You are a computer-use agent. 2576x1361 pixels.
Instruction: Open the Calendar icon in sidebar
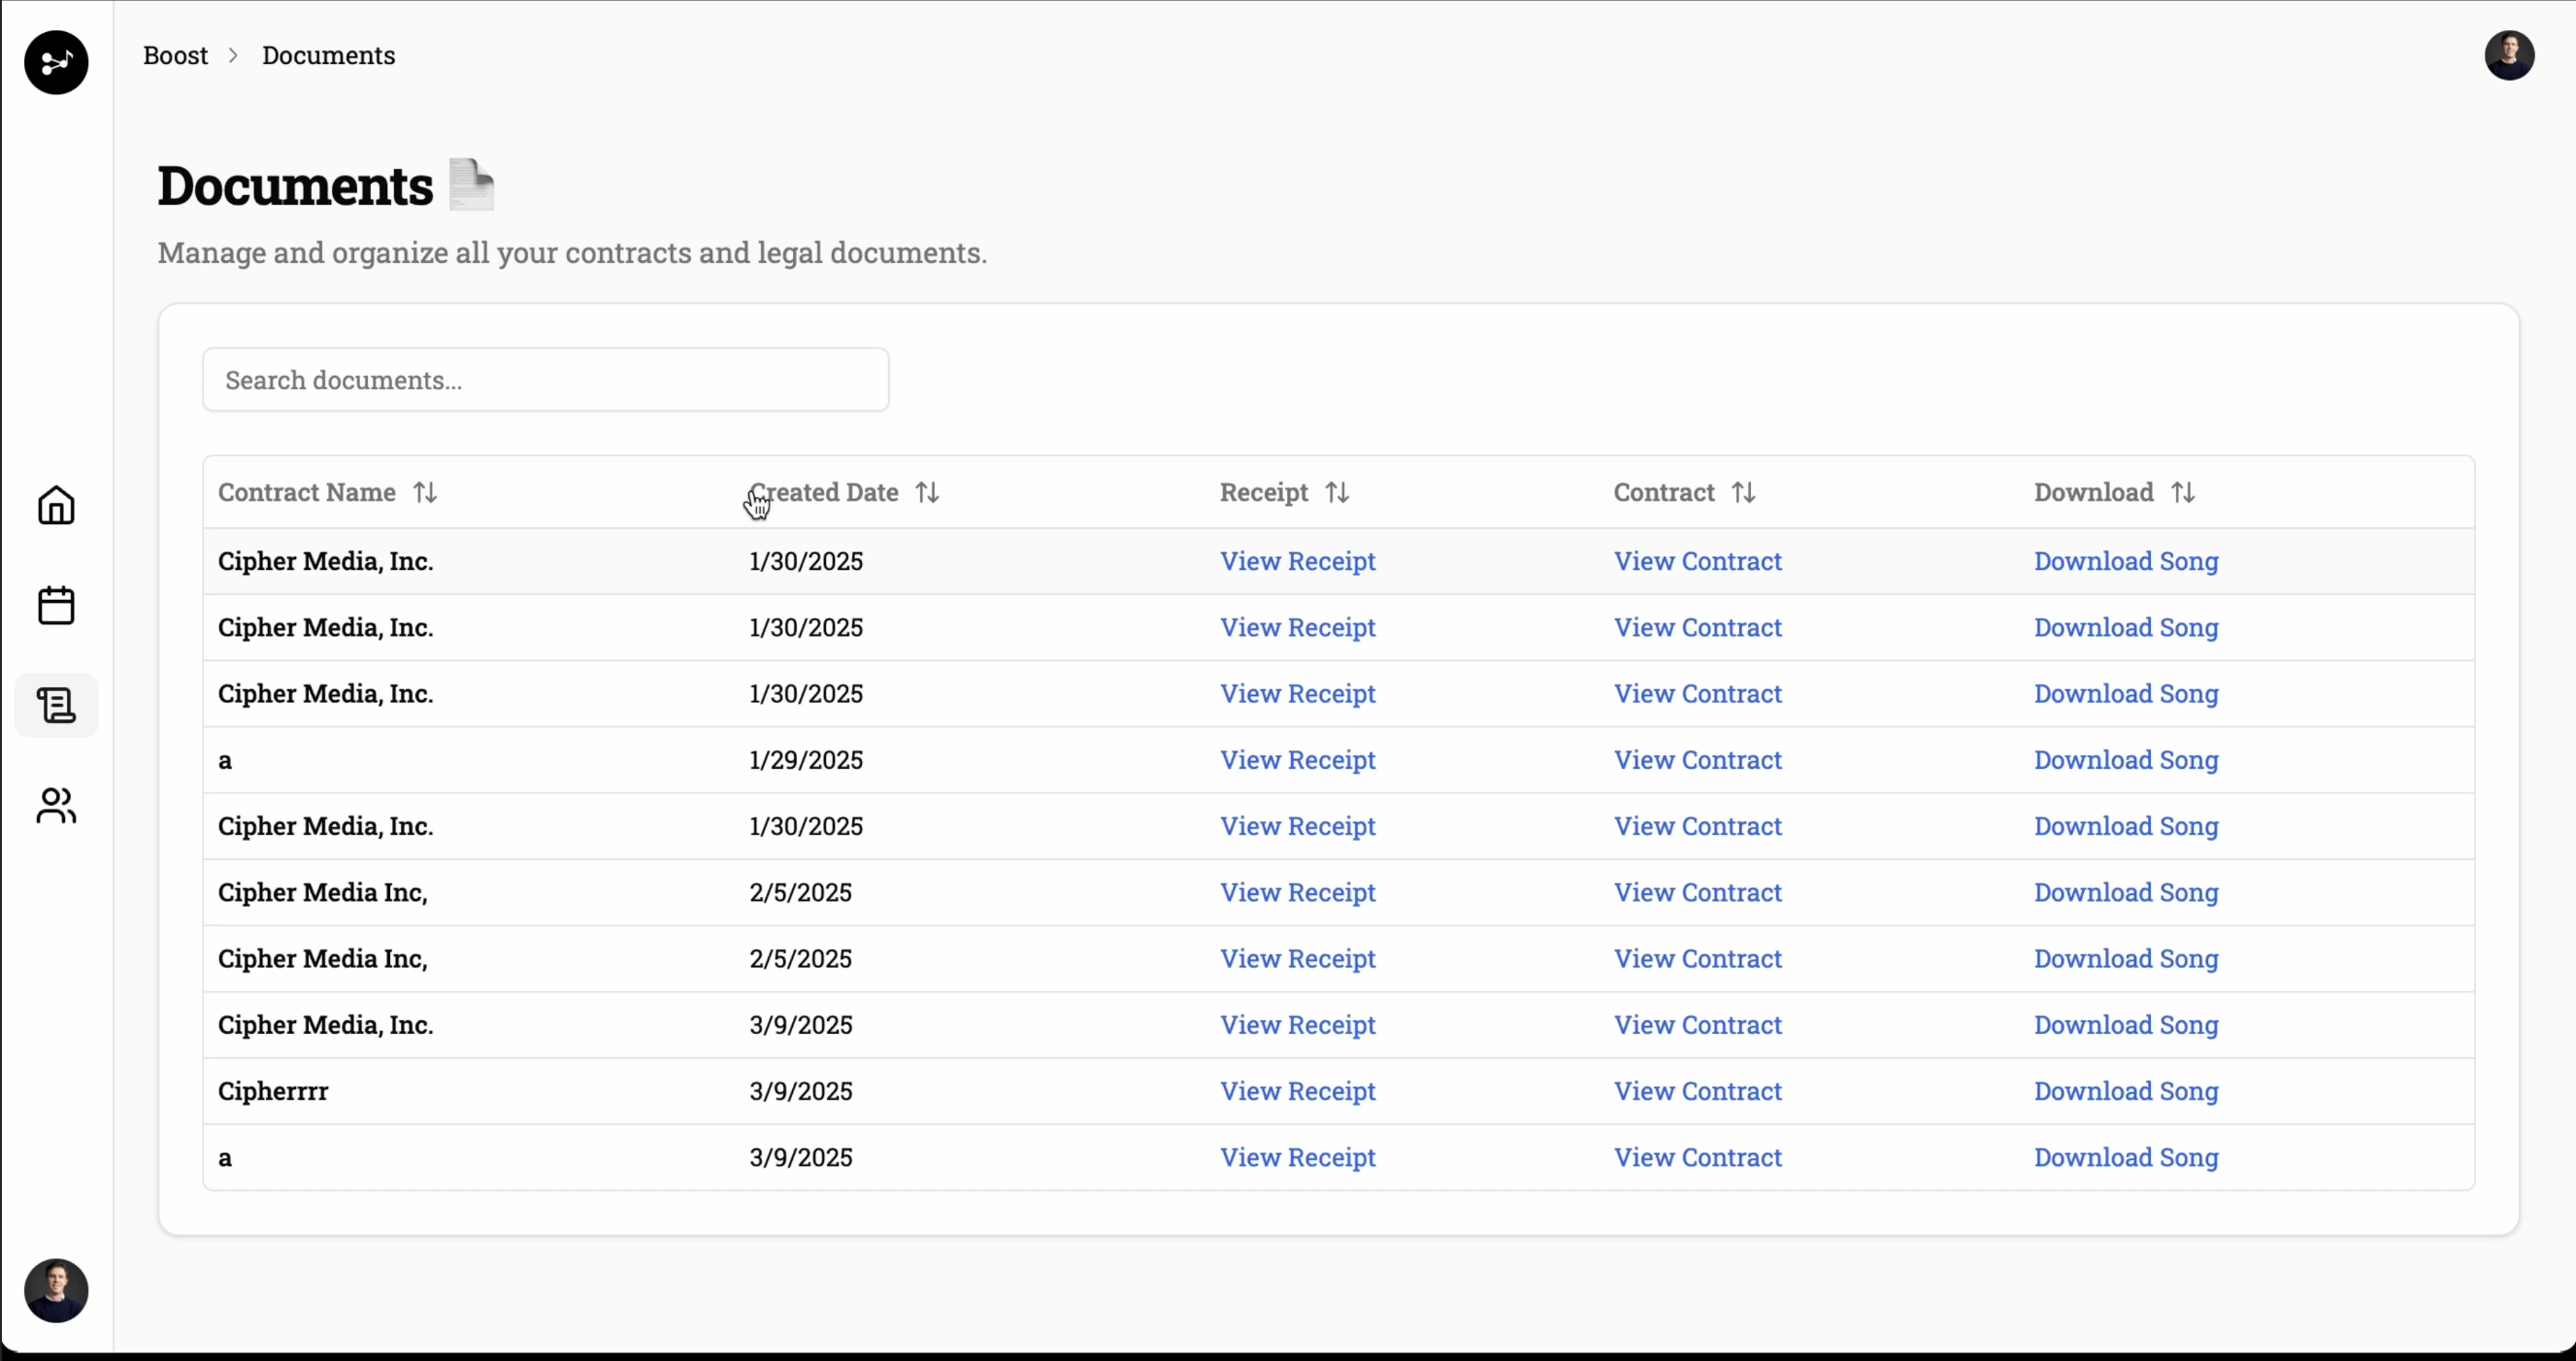pos(56,606)
